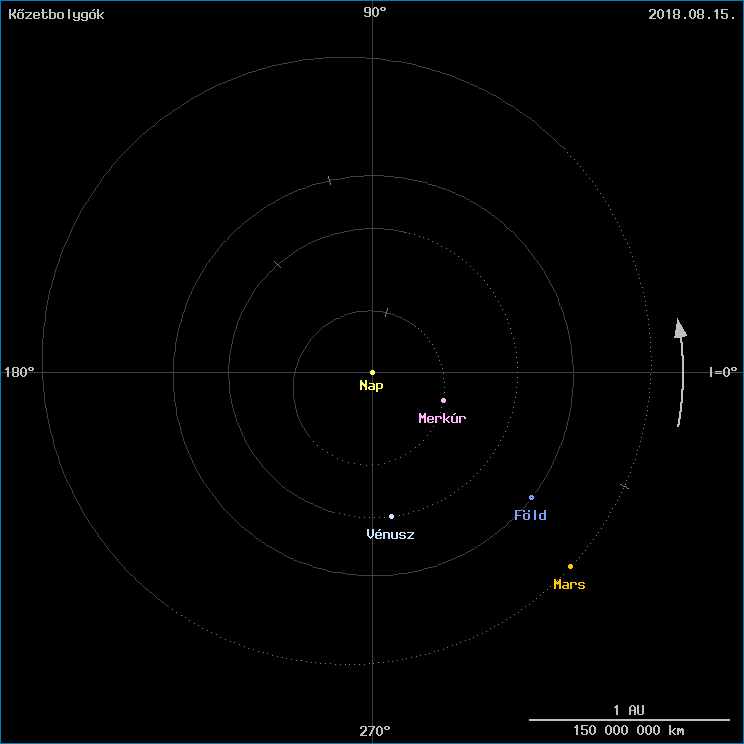Click the 'l=0°' longitude label
The height and width of the screenshot is (744, 744).
(x=723, y=372)
